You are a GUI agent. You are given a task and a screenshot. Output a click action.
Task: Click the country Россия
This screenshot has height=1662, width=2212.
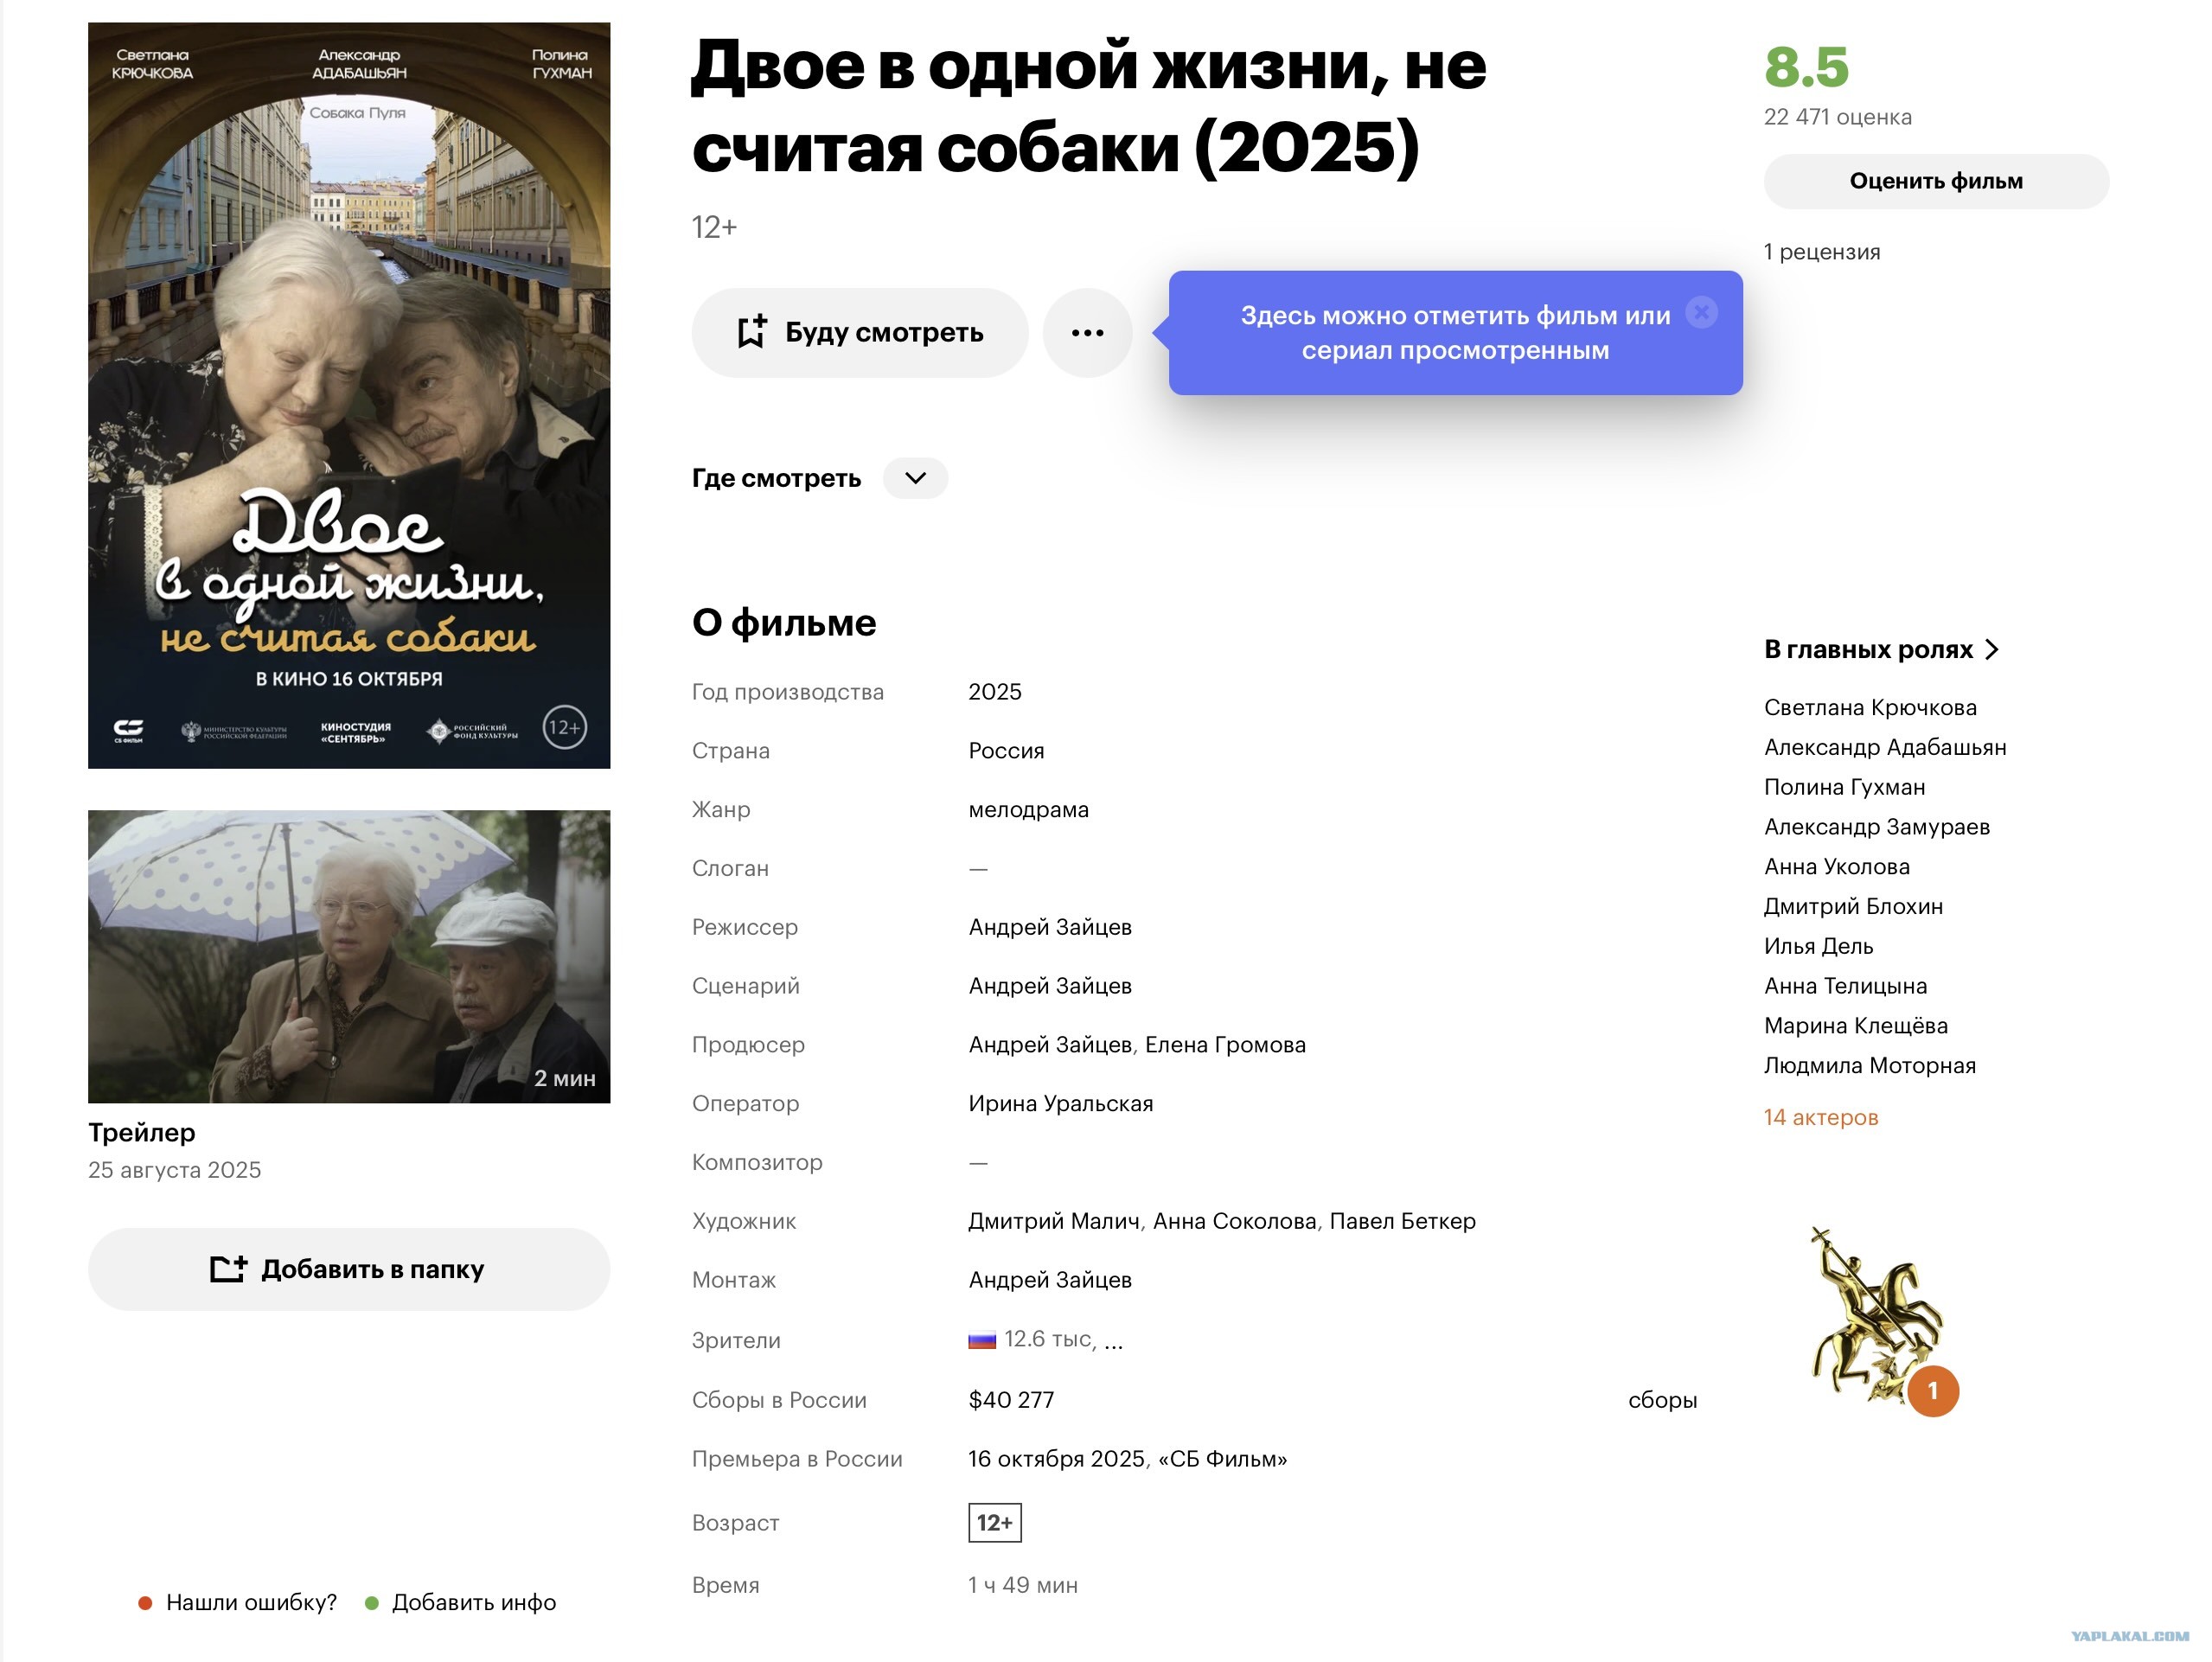coord(1006,751)
